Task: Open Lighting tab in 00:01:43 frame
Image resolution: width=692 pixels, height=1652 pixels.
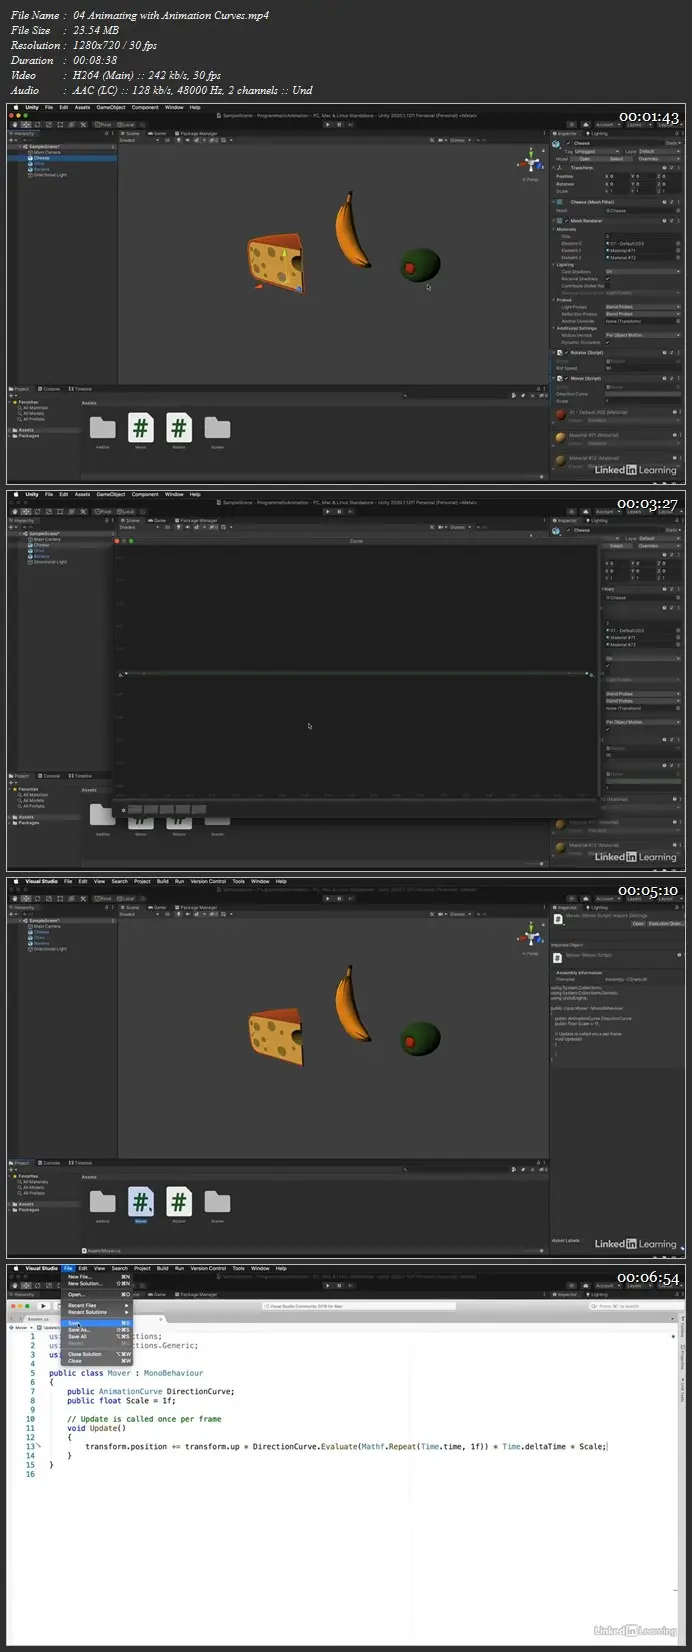Action: pos(598,132)
